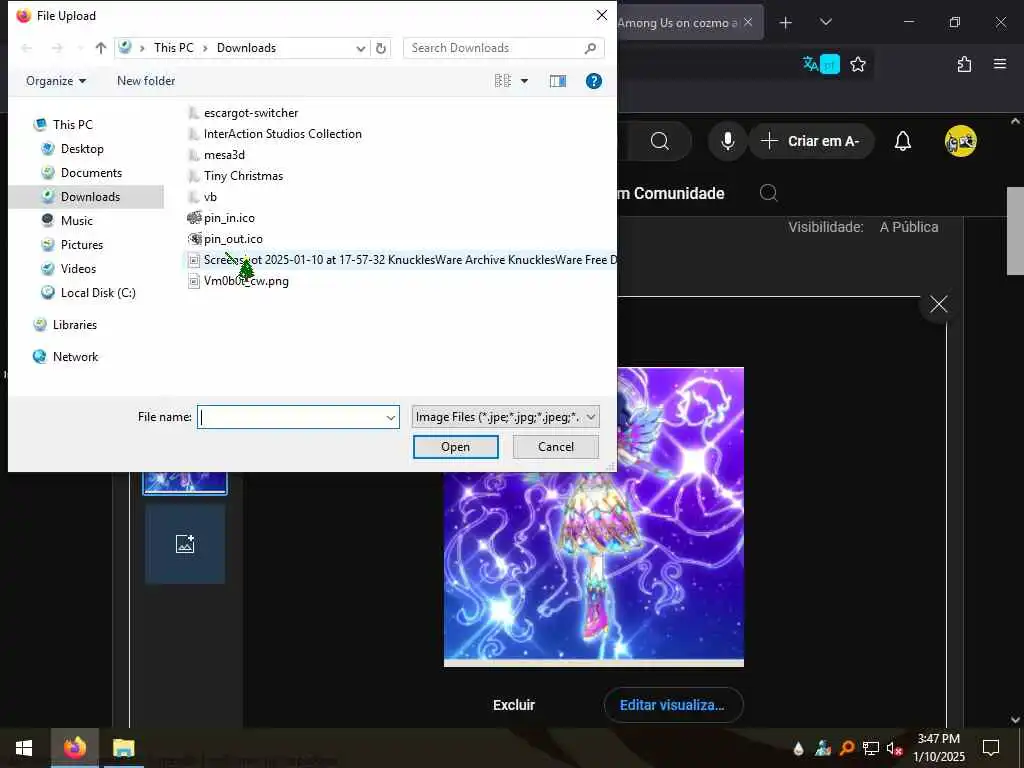Click the Criar create button

click(x=810, y=141)
